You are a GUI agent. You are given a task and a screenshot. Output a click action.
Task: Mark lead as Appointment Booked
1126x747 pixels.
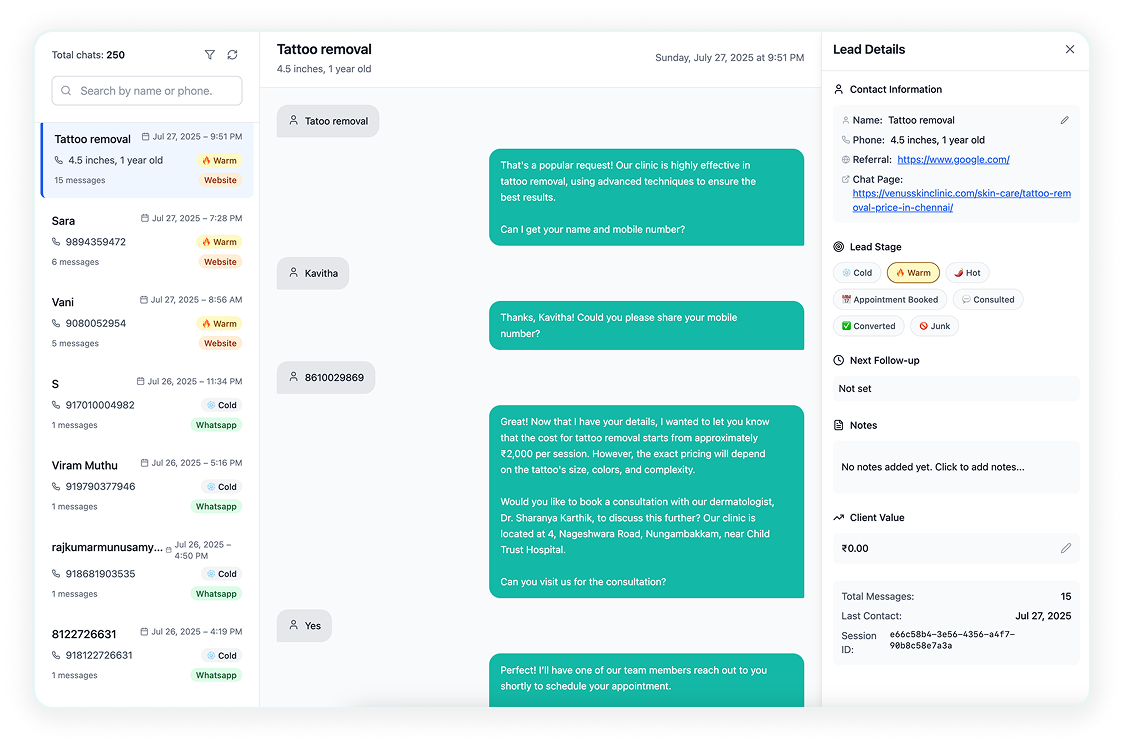click(889, 300)
